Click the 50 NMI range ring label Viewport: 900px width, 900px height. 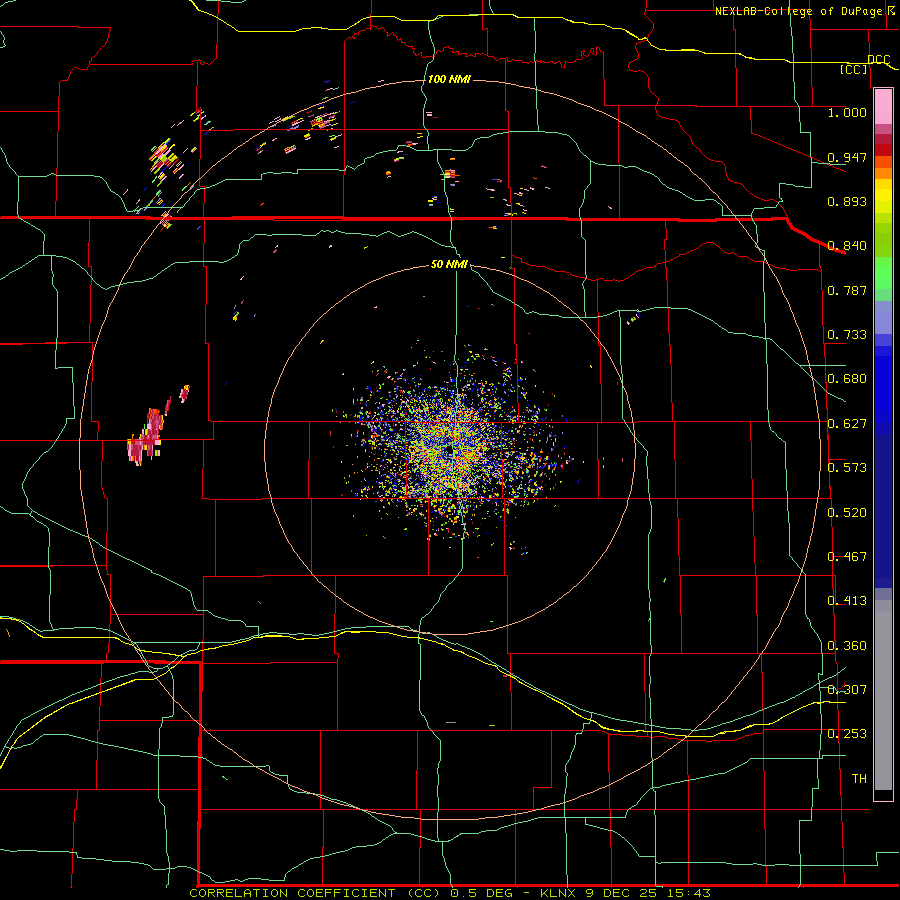449,264
